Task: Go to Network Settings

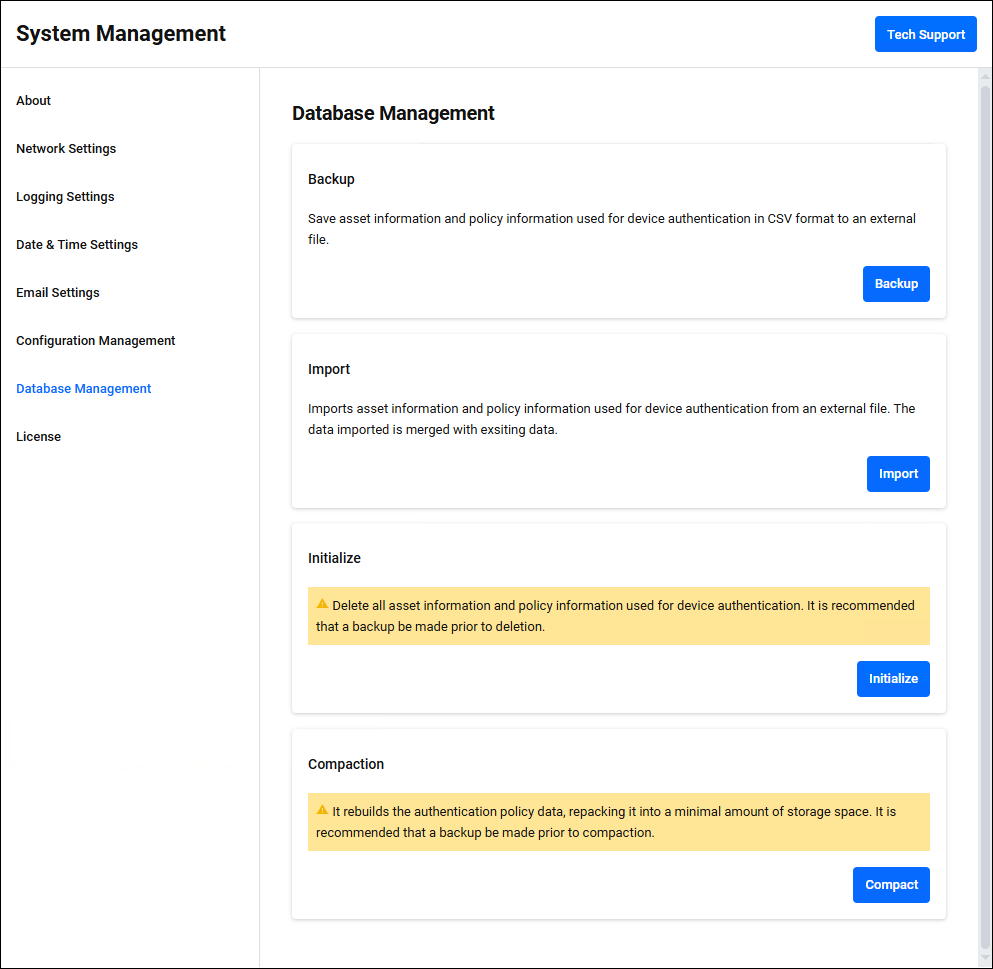Action: click(66, 149)
